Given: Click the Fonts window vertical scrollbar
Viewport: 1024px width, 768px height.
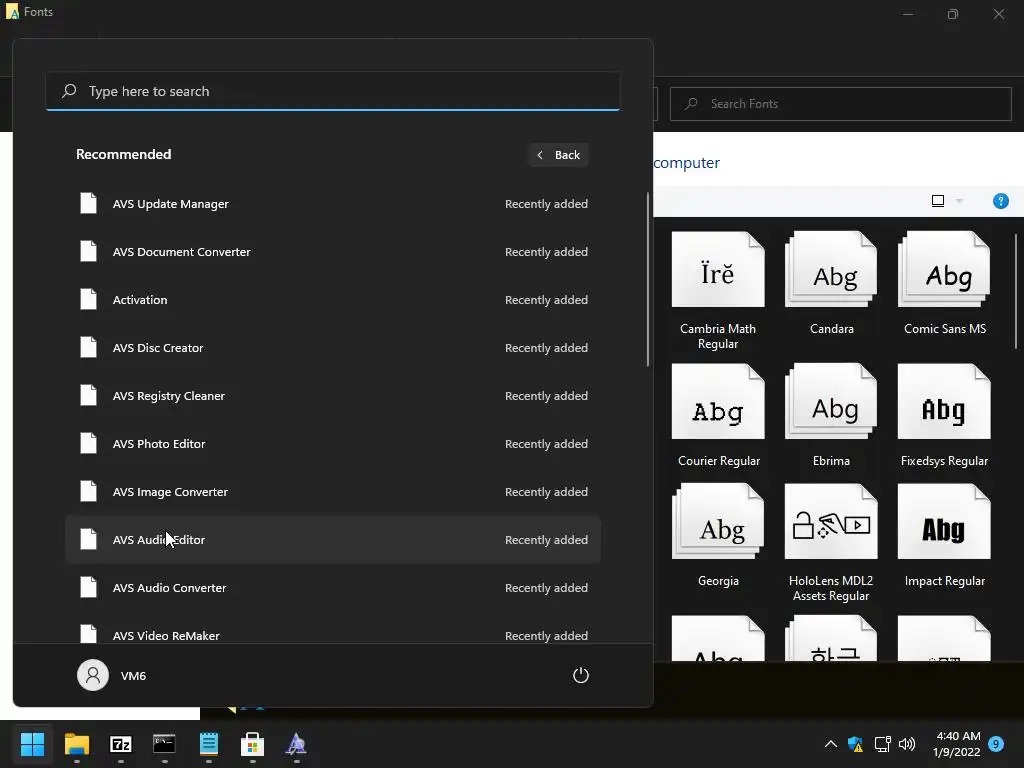Looking at the screenshot, I should click(x=1017, y=291).
